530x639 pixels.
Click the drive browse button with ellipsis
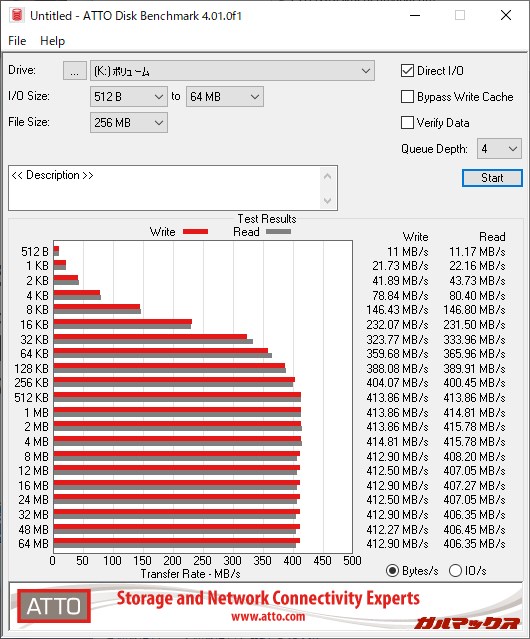point(75,71)
